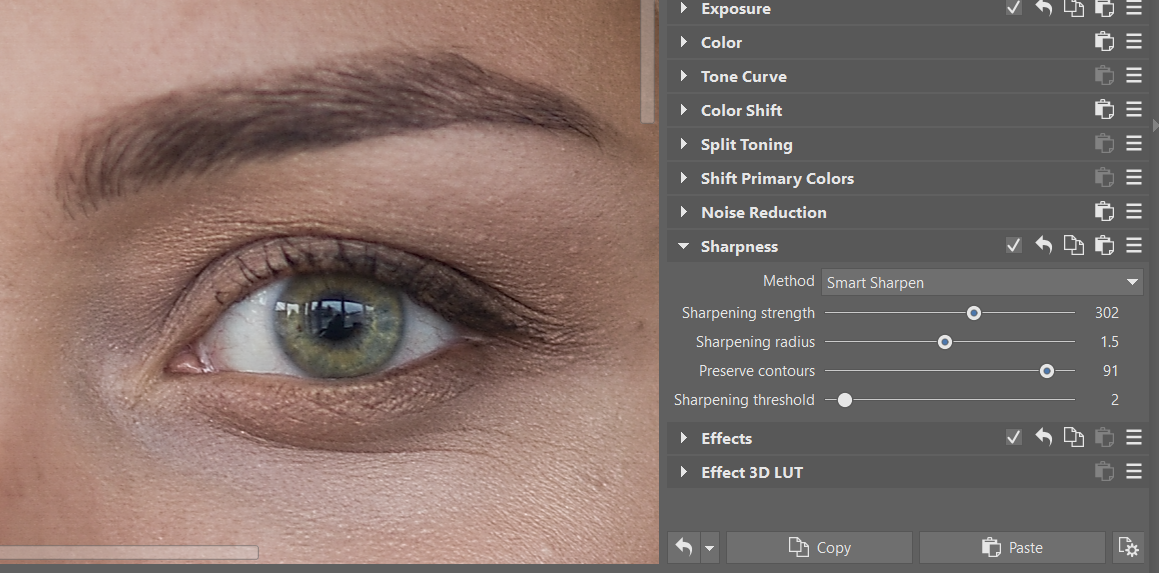Open the Tone Curve row menu icon
Viewport: 1159px width, 573px height.
point(1134,76)
